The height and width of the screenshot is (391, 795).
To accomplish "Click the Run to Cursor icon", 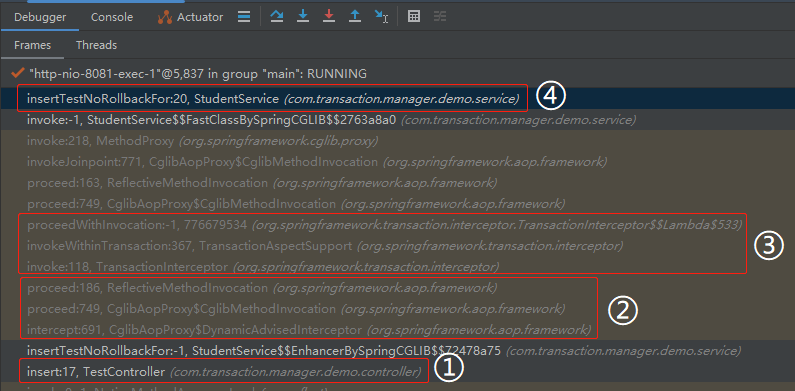I will click(381, 17).
